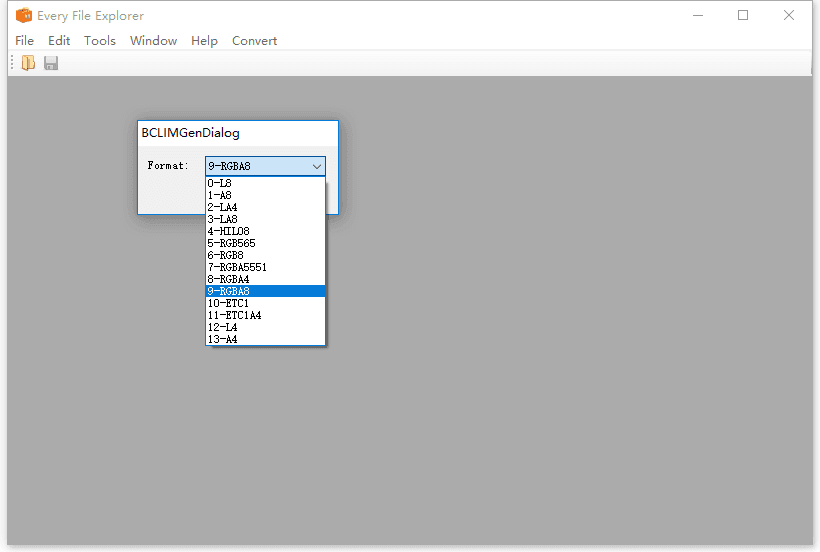Select the 1-A8 format option
Viewport: 820px width, 552px height.
[266, 195]
